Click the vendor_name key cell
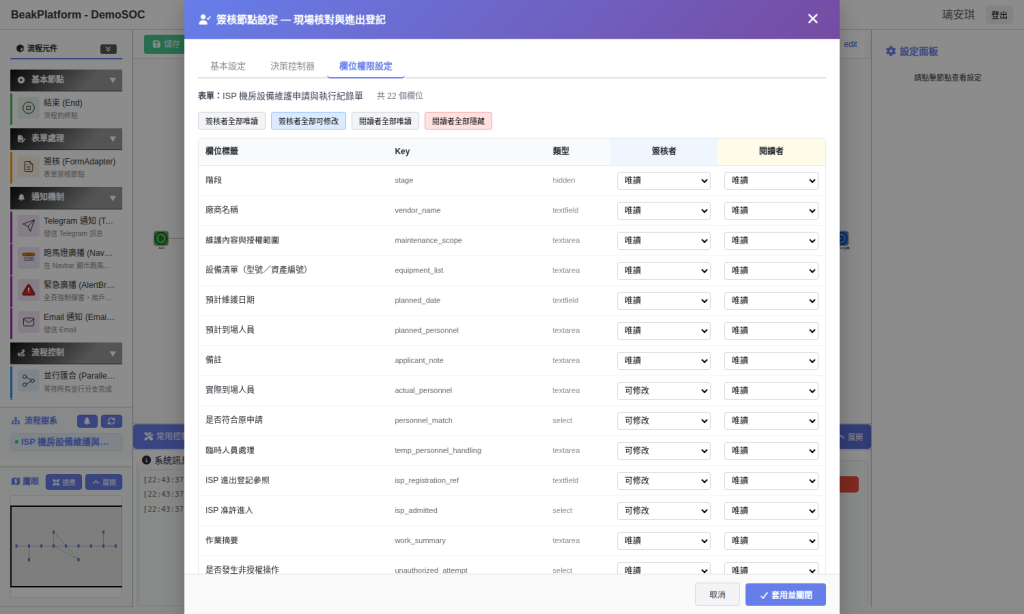 click(x=417, y=210)
